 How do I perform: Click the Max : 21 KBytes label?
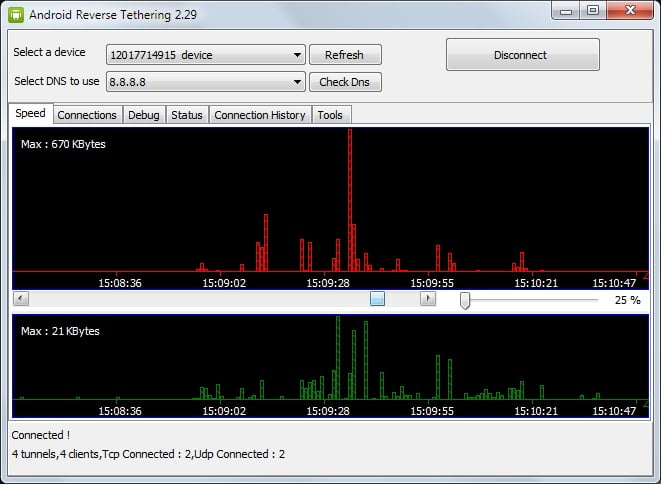point(60,331)
